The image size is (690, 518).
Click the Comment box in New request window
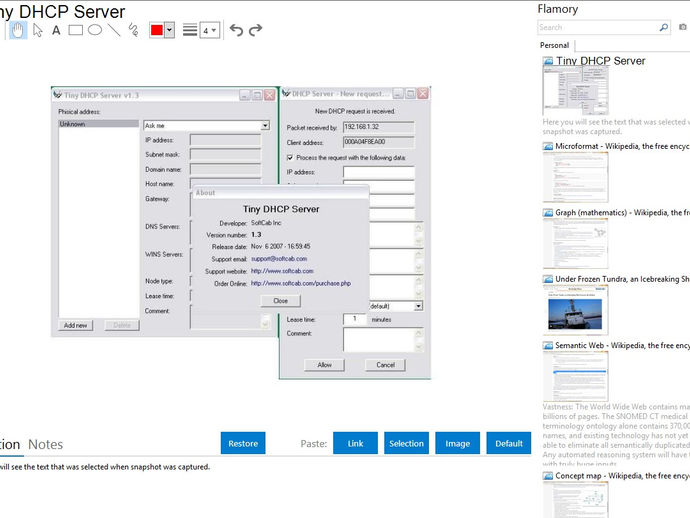click(383, 340)
